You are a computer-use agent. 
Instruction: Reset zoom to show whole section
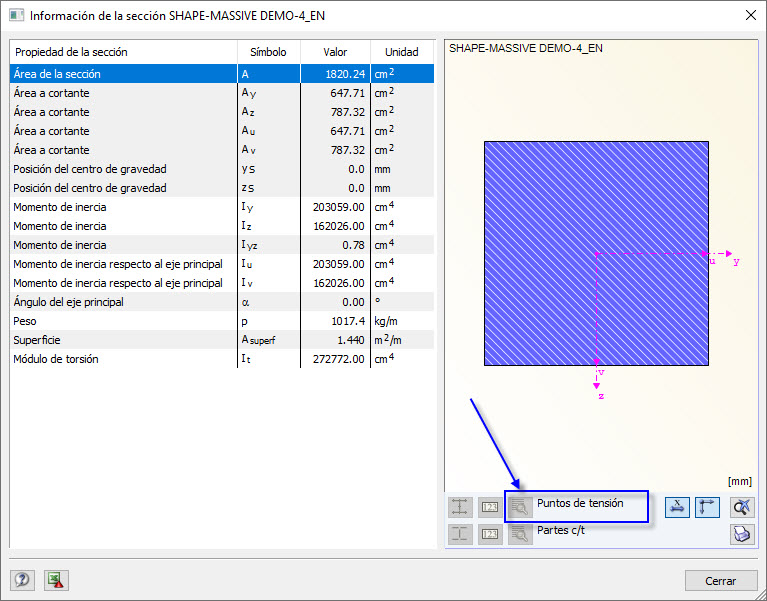click(x=742, y=507)
